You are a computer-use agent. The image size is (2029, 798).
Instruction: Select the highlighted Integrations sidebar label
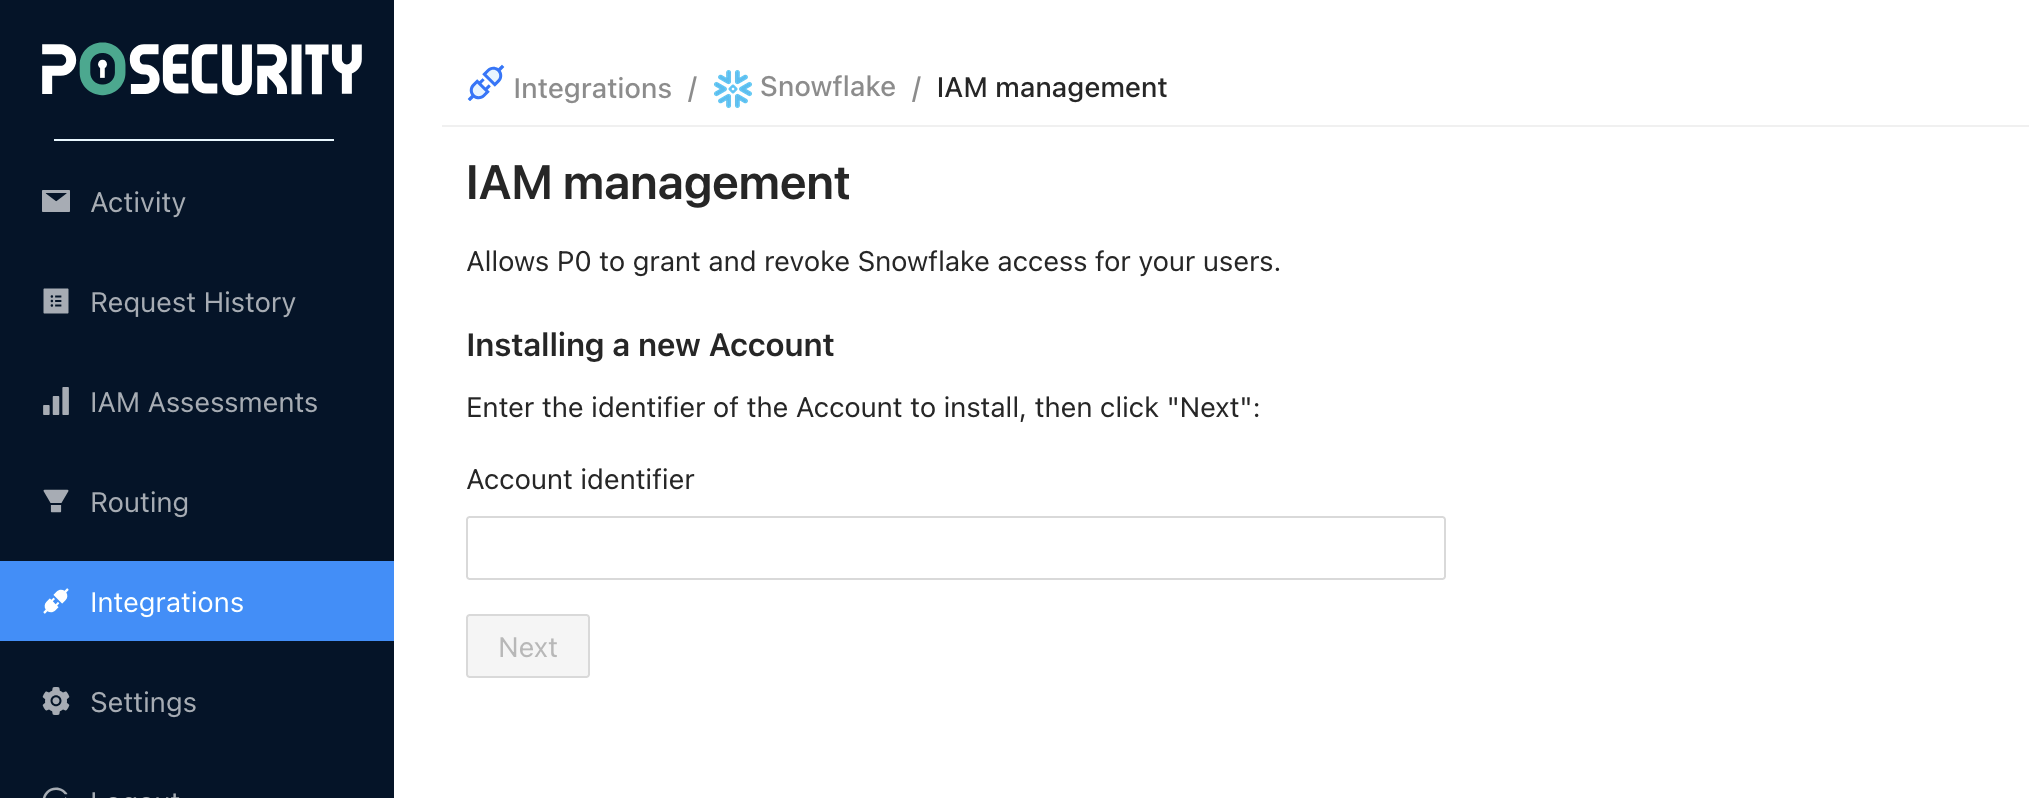167,602
